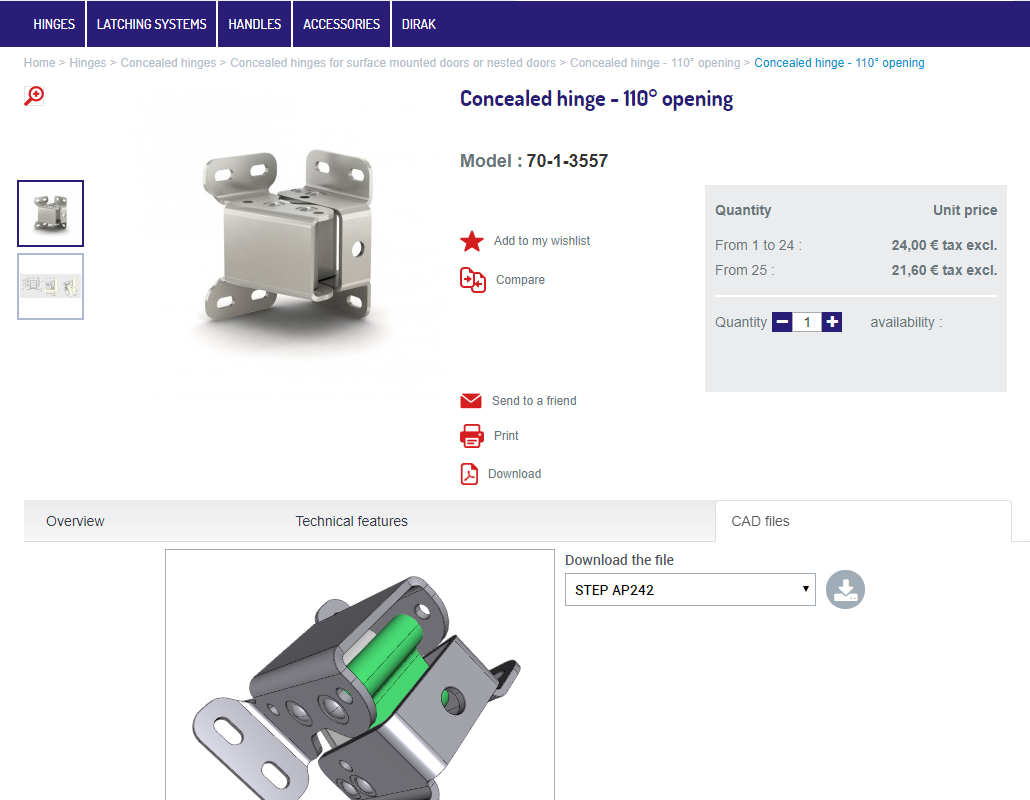Switch to the Overview tab
This screenshot has width=1030, height=800.
click(x=75, y=521)
